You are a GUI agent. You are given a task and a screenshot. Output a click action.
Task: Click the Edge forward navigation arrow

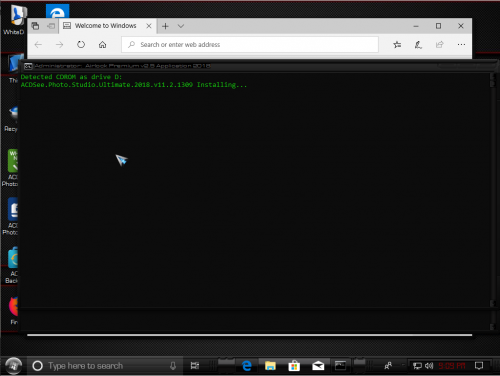coord(59,45)
